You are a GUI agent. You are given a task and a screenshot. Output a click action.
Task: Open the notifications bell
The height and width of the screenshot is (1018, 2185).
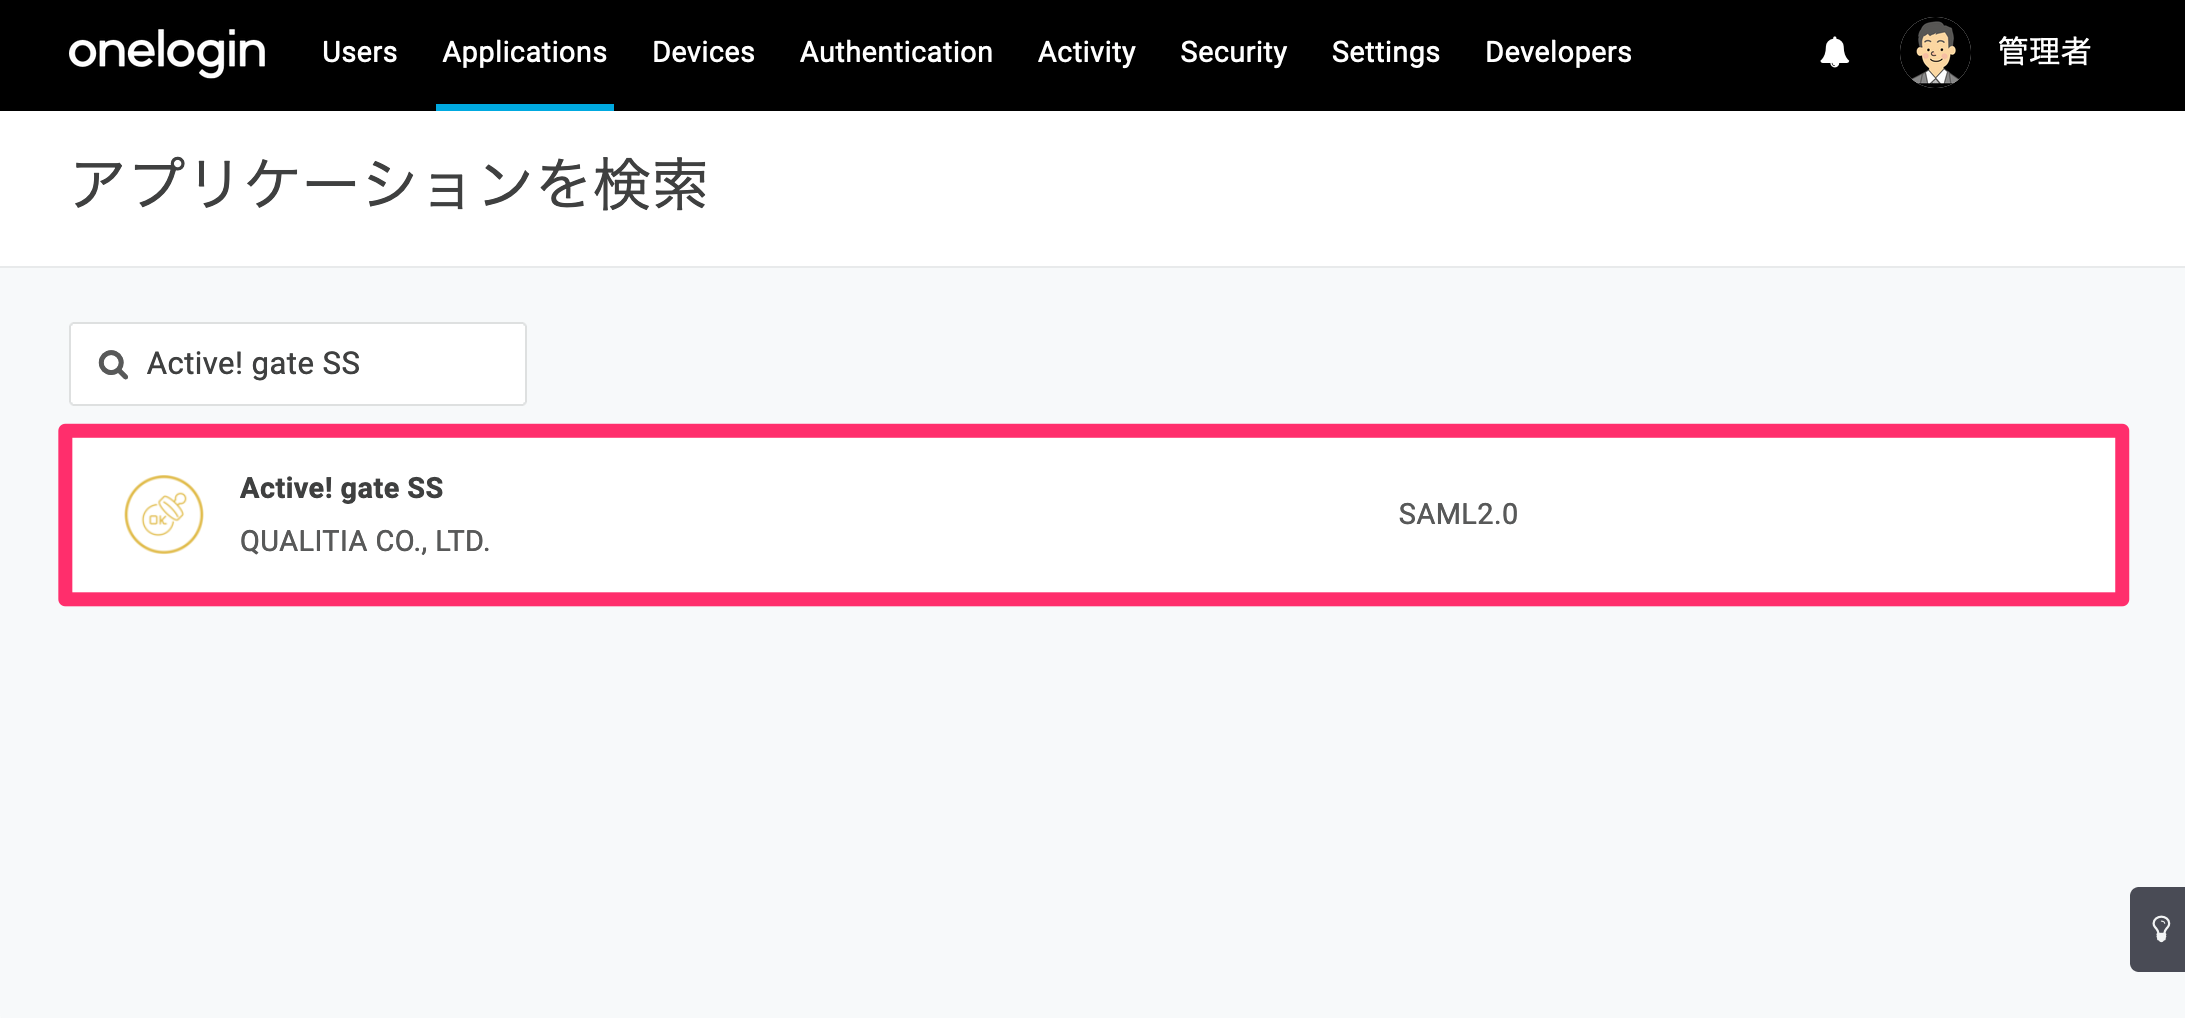(x=1834, y=52)
